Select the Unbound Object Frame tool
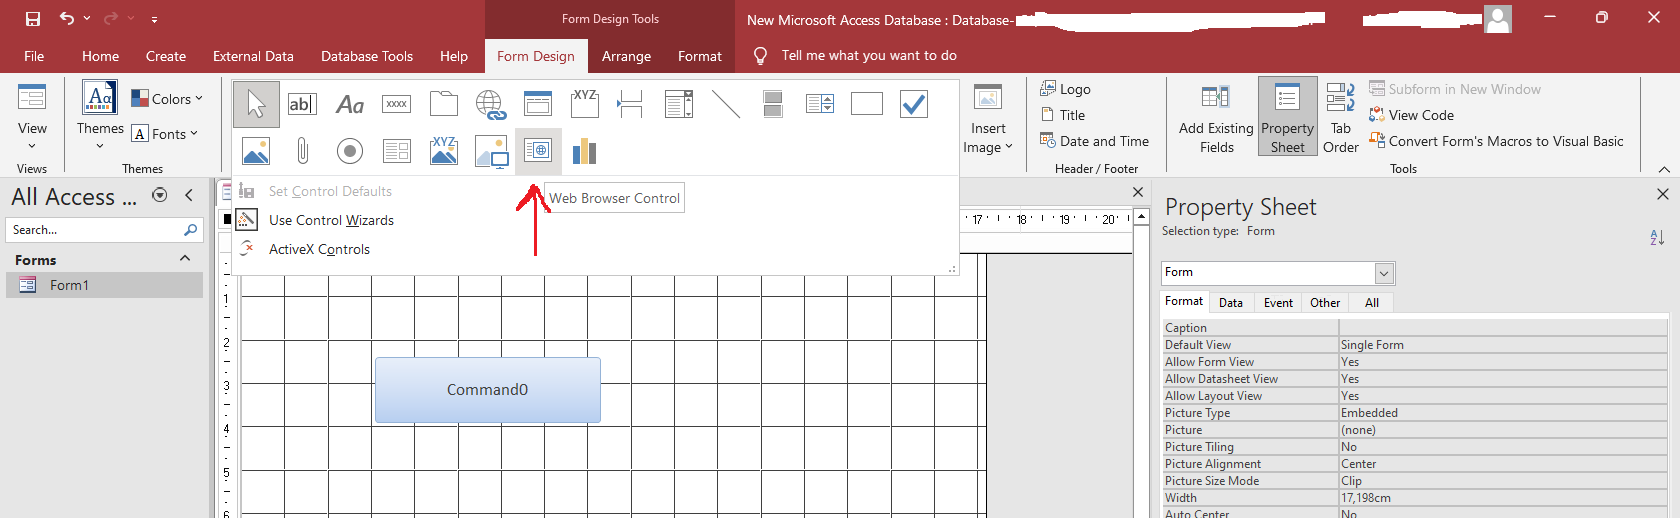Viewport: 1680px width, 518px height. click(256, 151)
